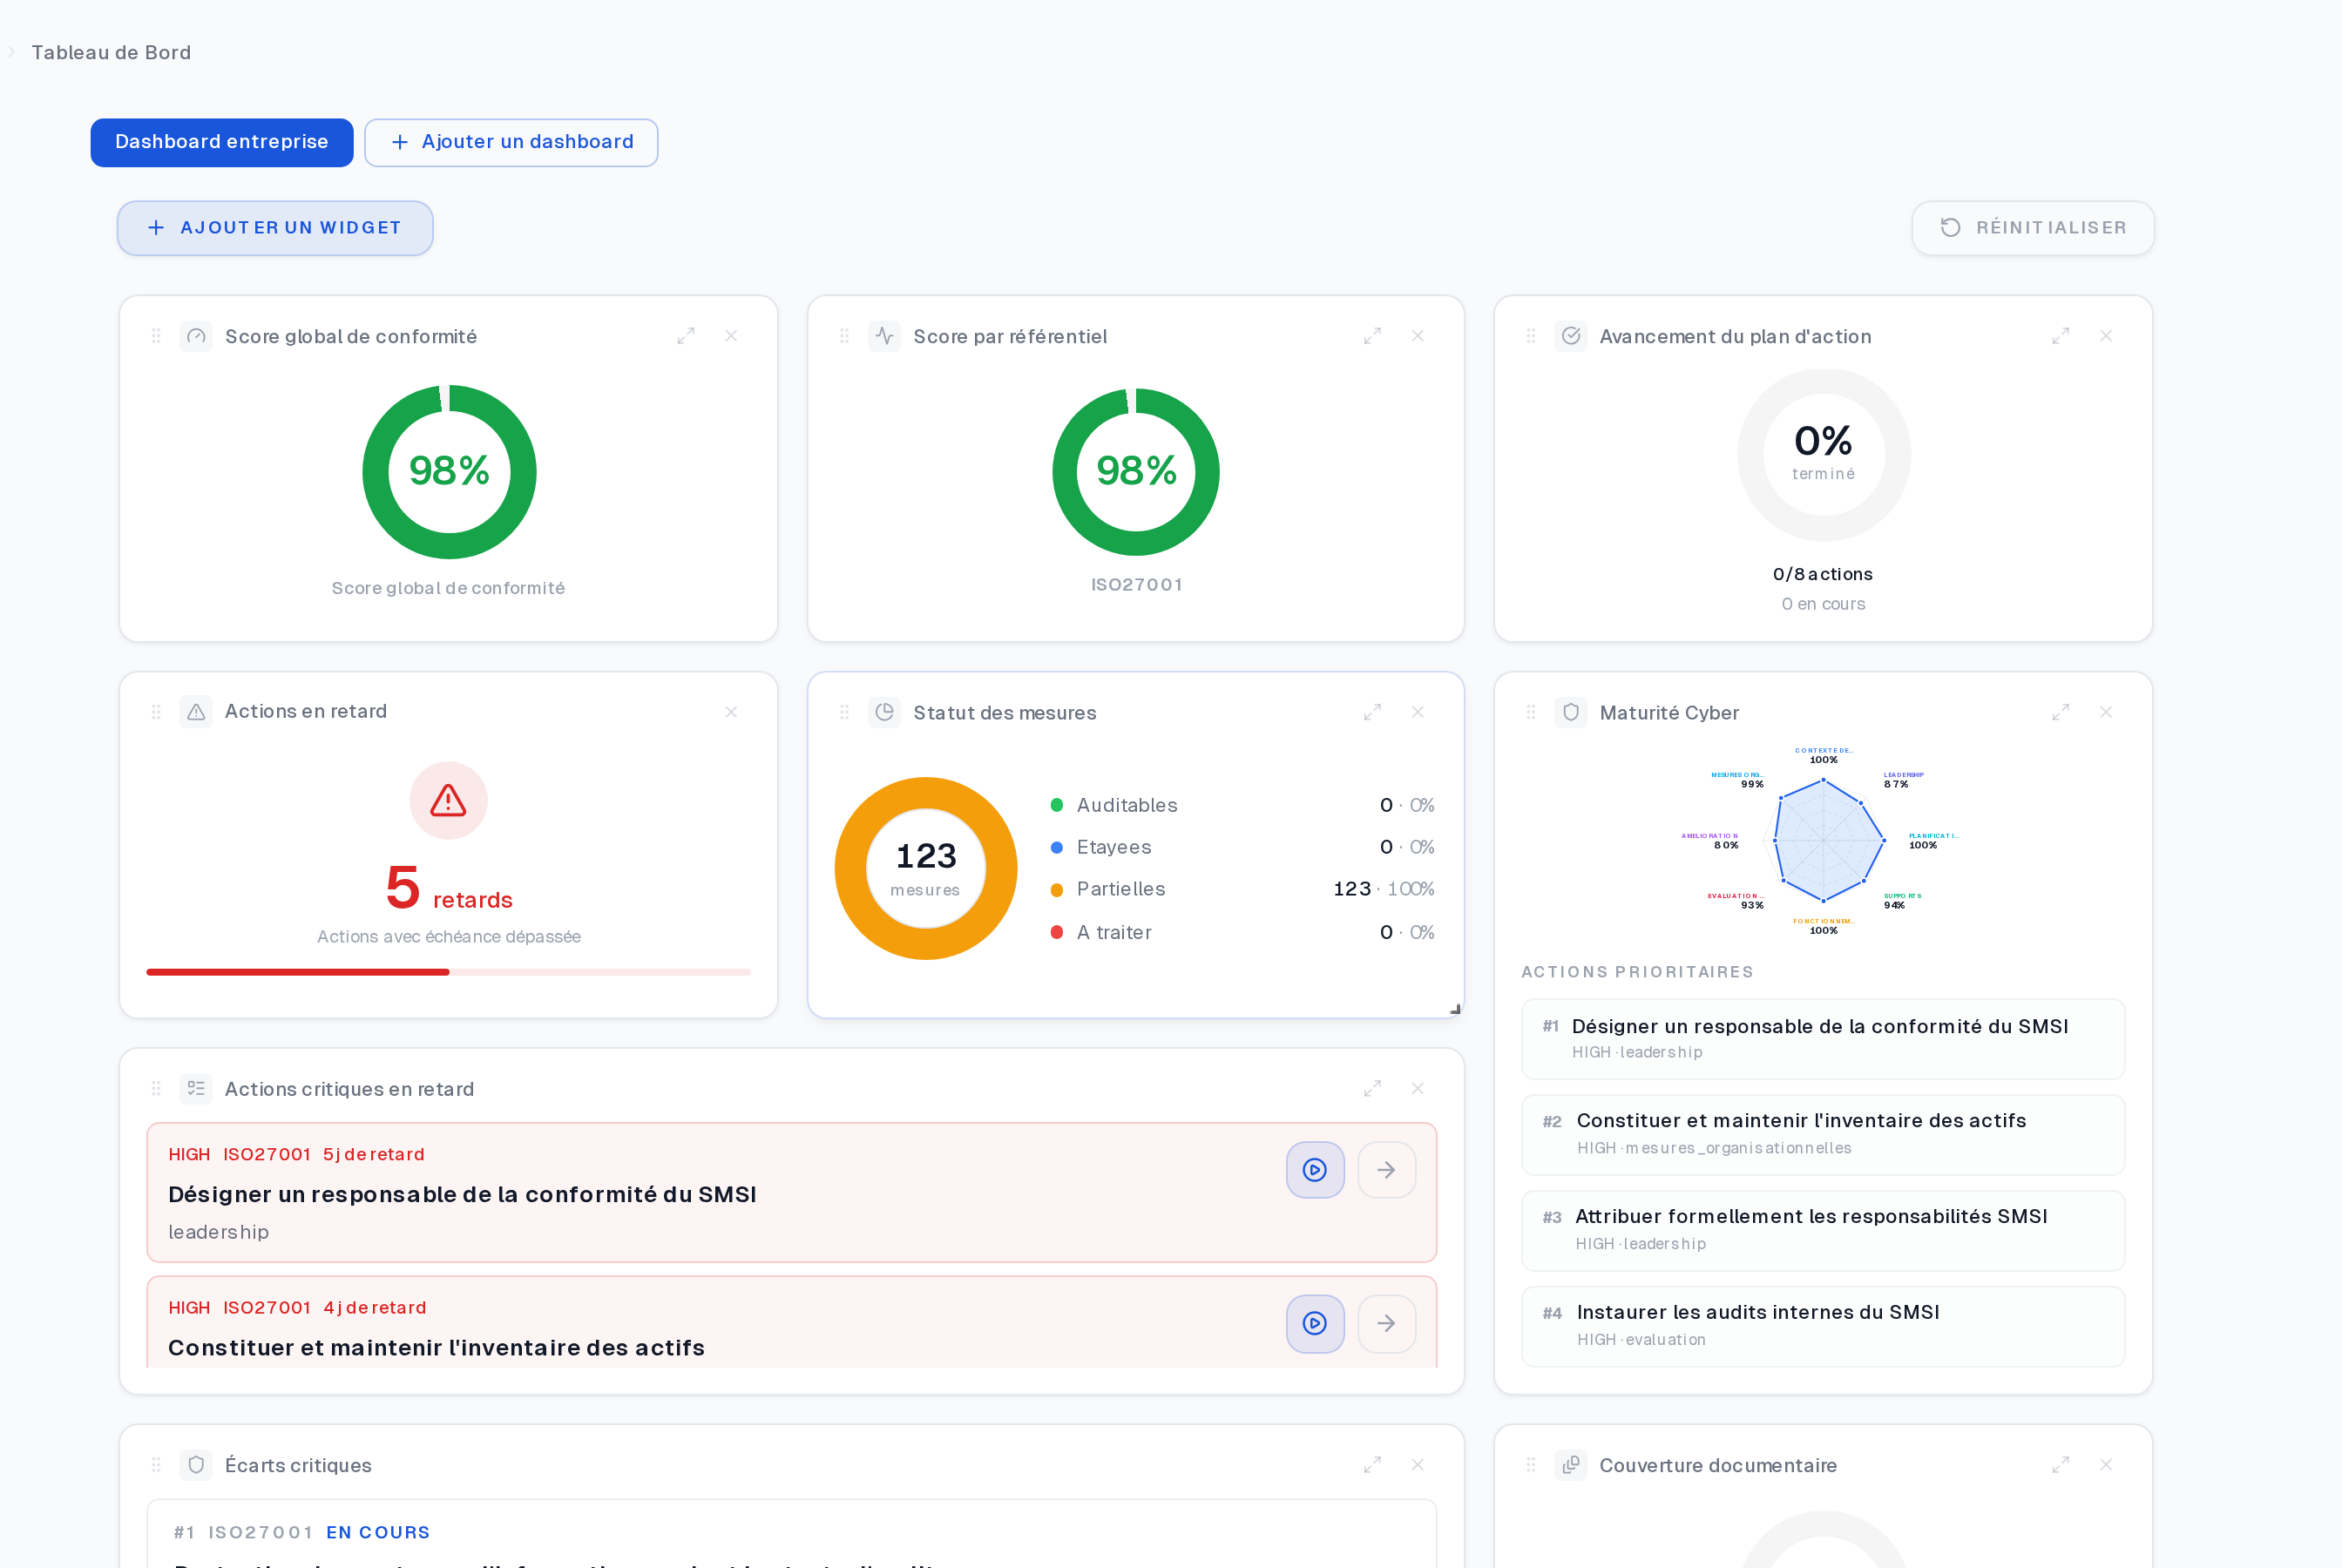Click the 0% terminé progress ring

pyautogui.click(x=1823, y=455)
